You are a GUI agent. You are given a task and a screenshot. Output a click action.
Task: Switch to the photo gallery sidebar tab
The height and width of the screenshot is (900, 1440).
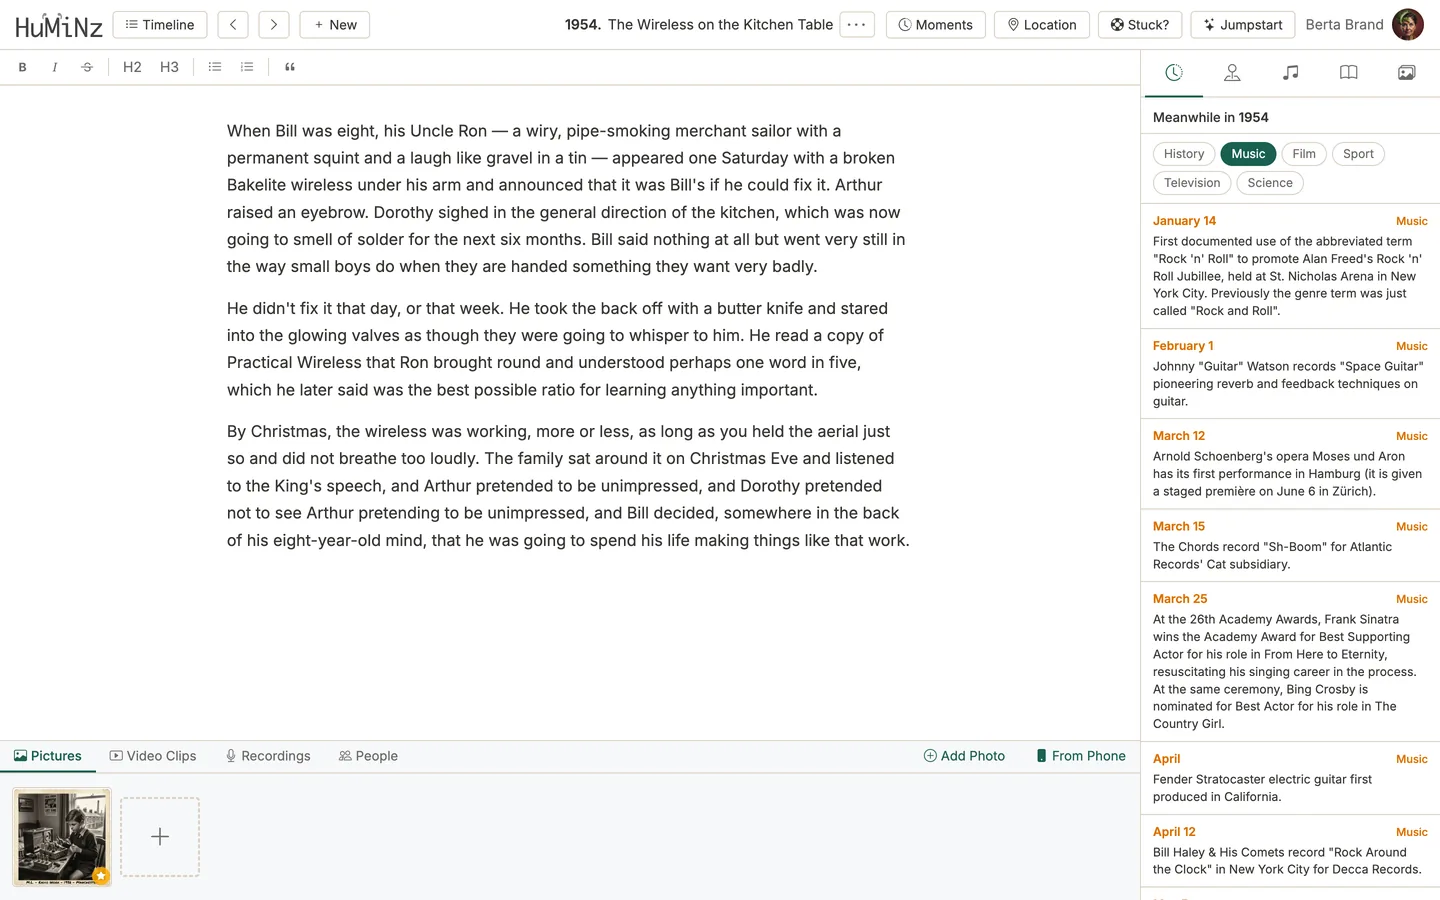[1407, 72]
